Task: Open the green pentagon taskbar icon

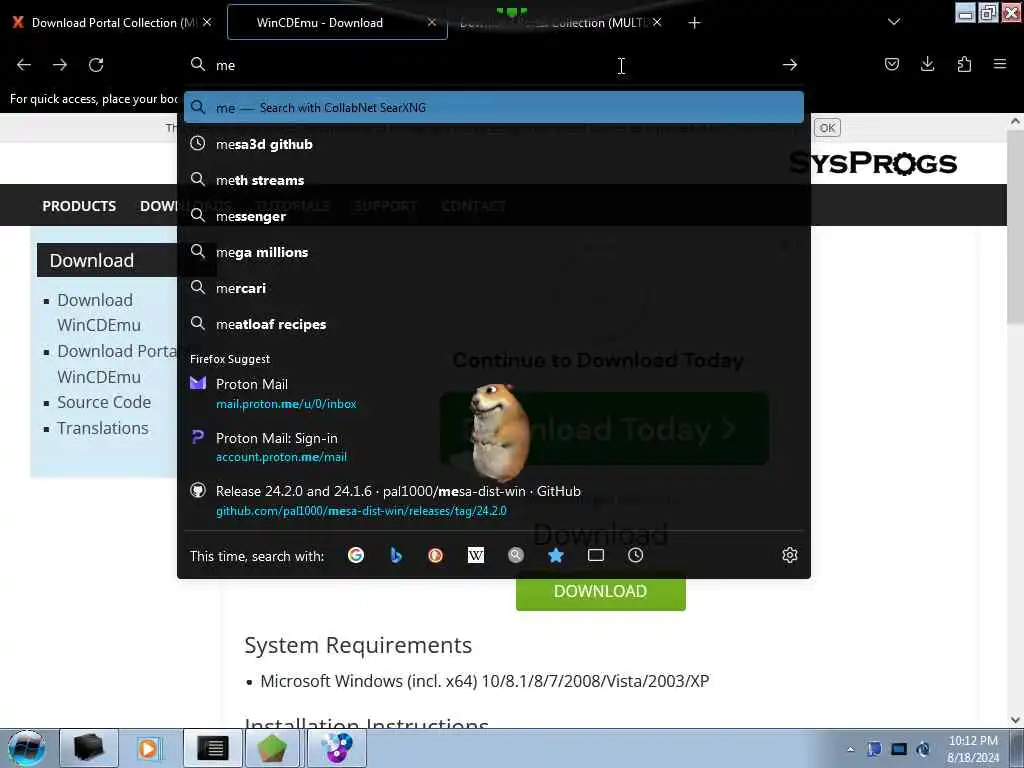Action: pos(272,748)
